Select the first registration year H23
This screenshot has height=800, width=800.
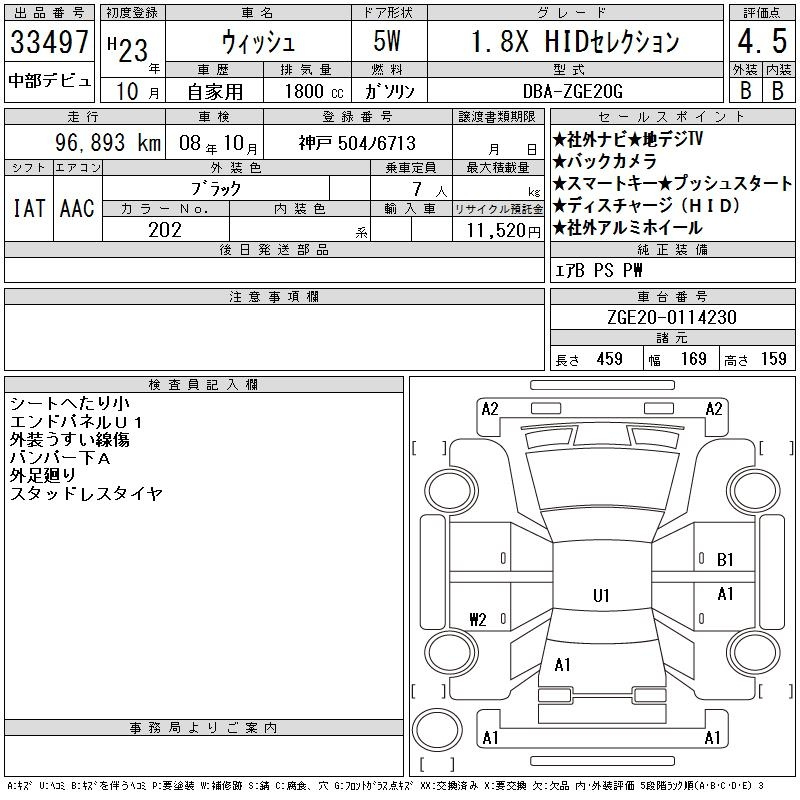[x=128, y=50]
